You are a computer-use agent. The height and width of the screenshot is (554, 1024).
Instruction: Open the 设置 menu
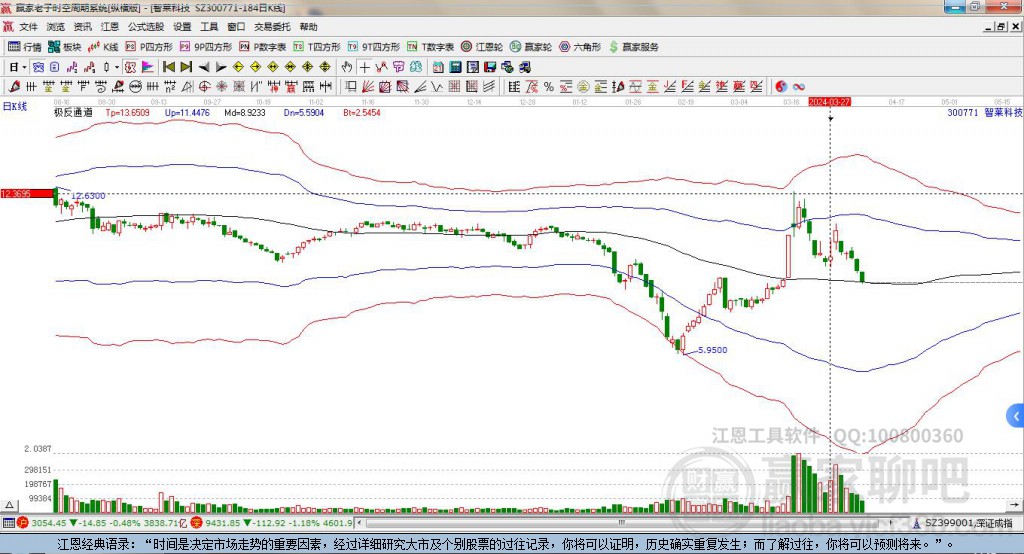click(182, 27)
